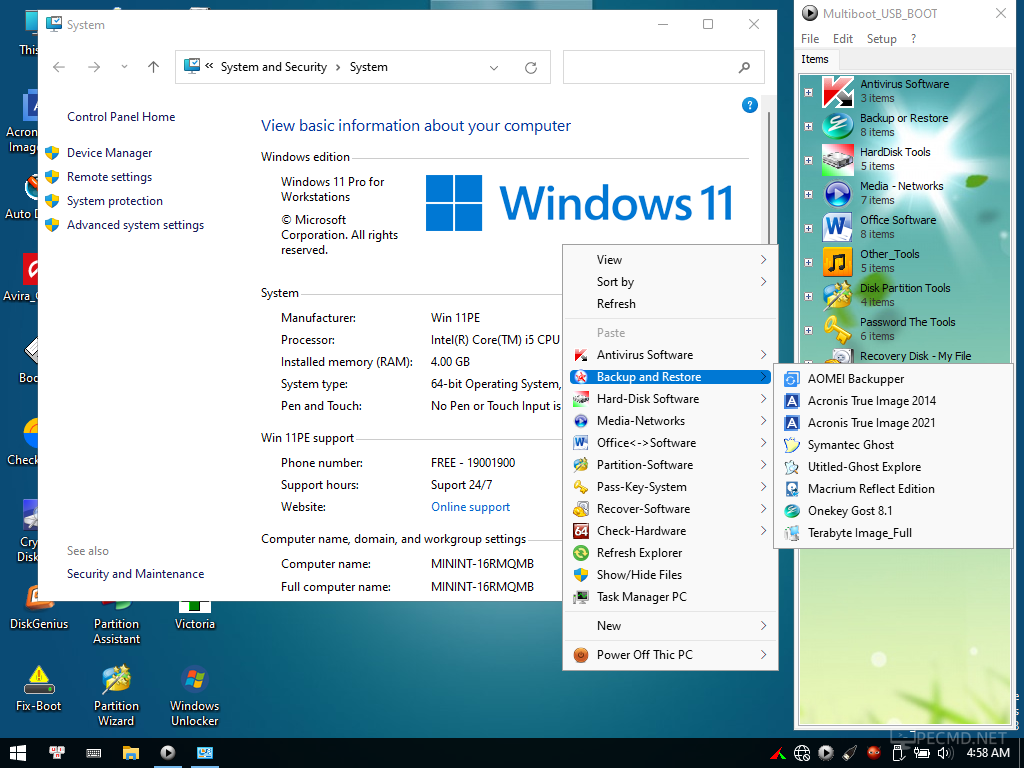The height and width of the screenshot is (768, 1024).
Task: Click the Online support link
Action: click(470, 507)
